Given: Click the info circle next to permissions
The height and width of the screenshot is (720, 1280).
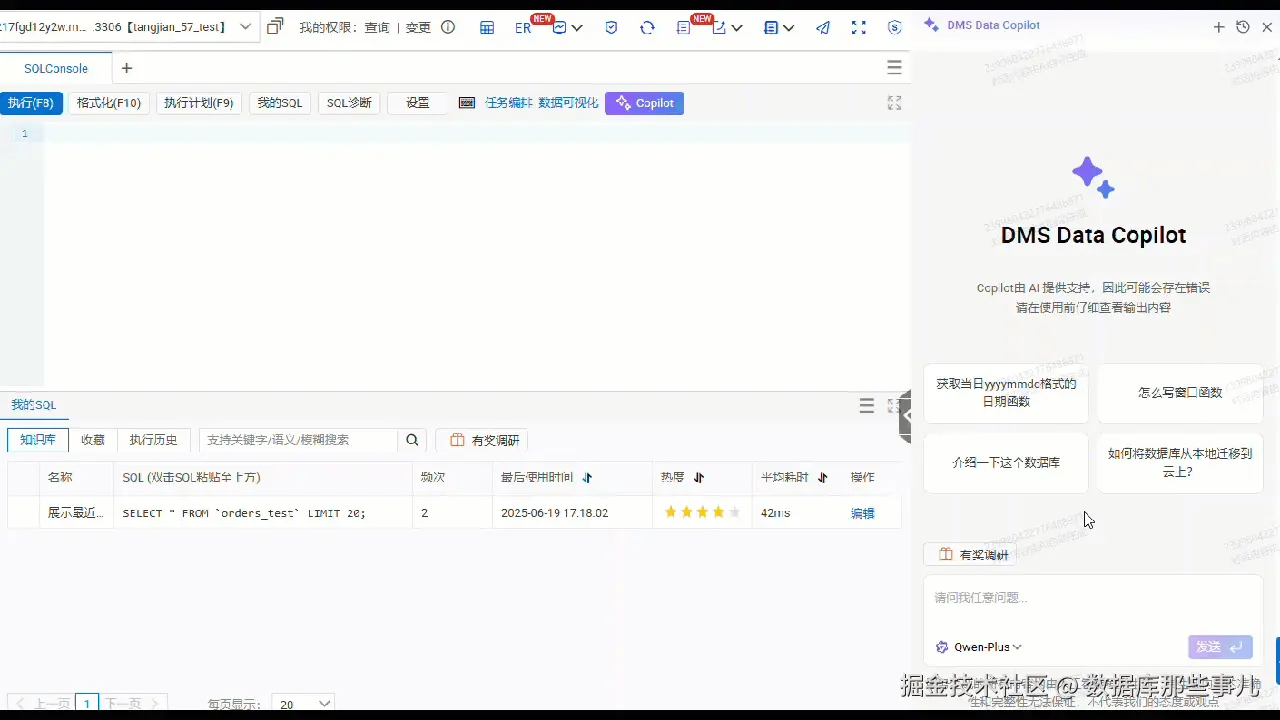Looking at the screenshot, I should pos(448,27).
